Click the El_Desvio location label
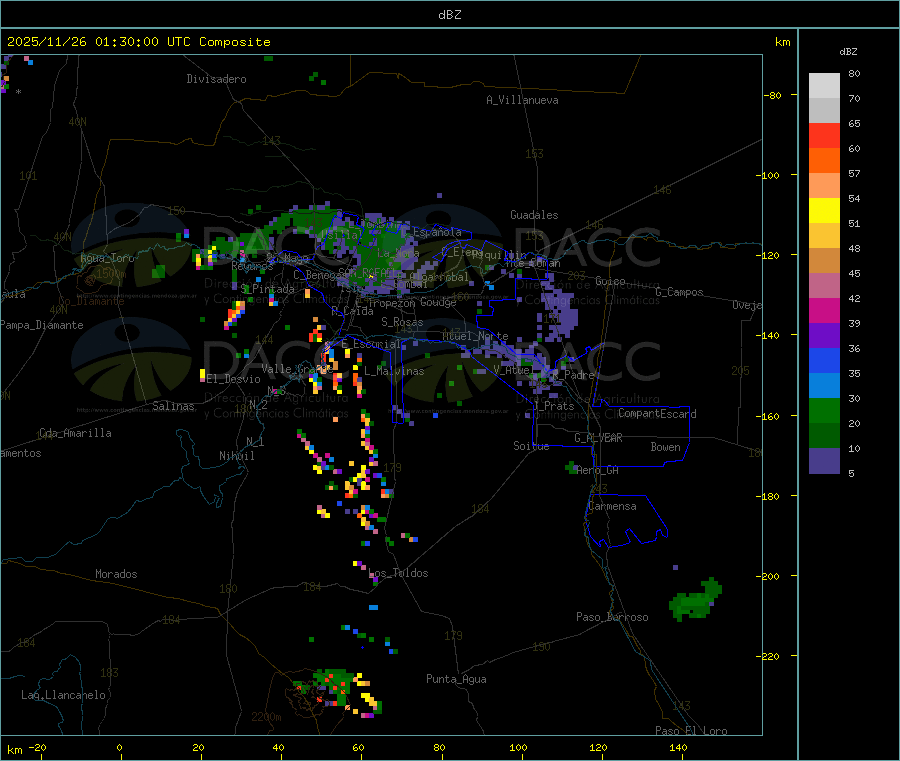900x761 pixels. (x=234, y=379)
